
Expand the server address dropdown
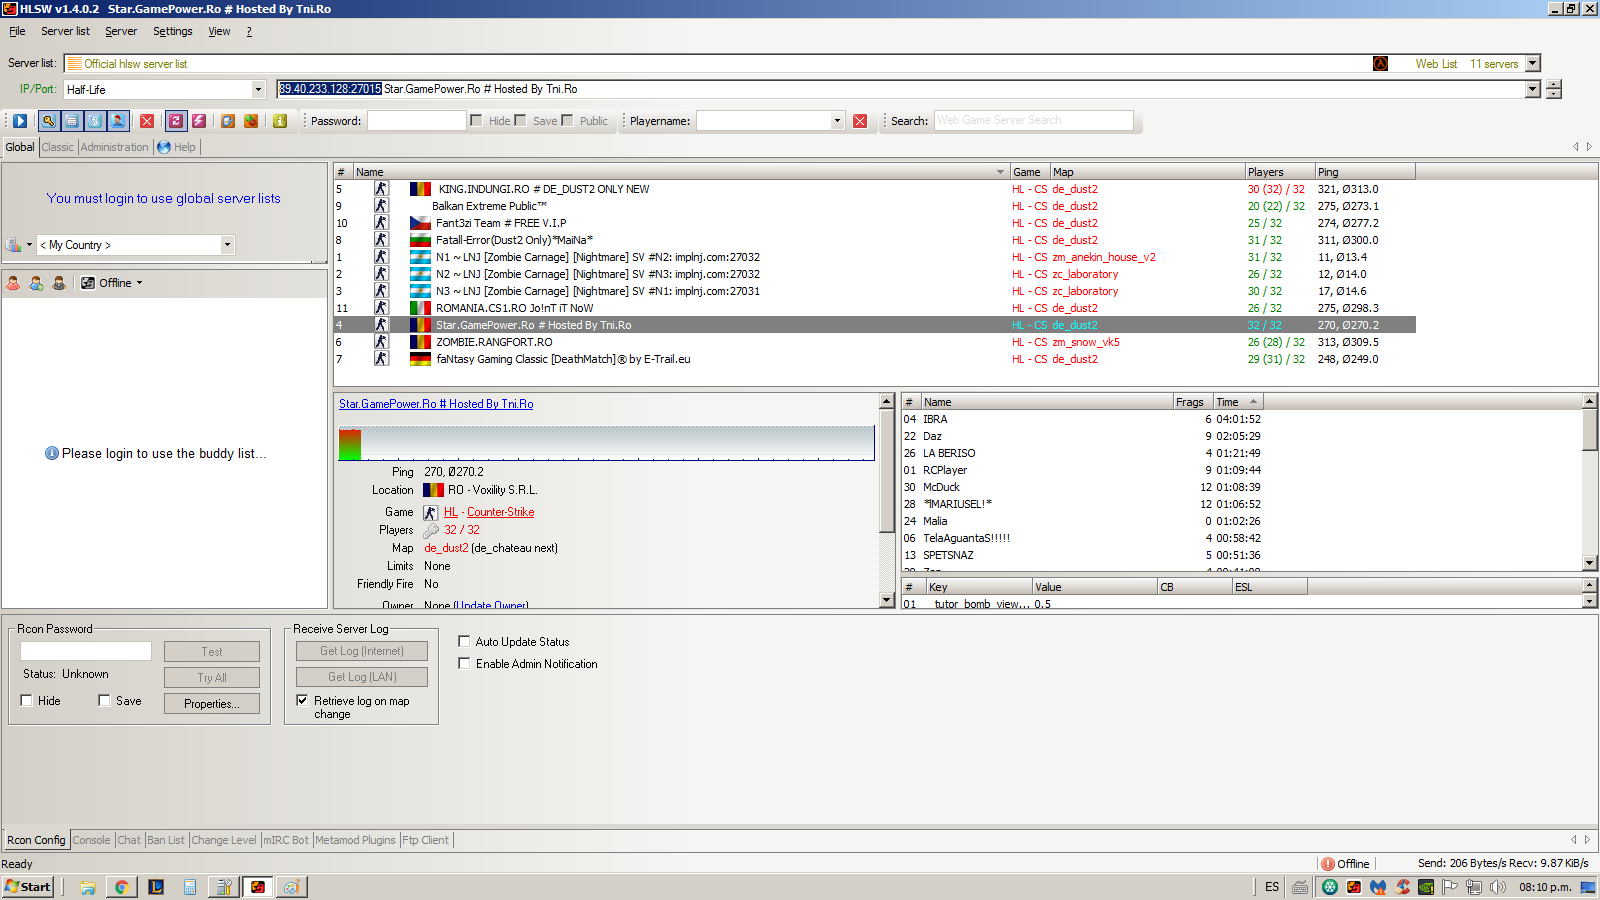click(1533, 89)
